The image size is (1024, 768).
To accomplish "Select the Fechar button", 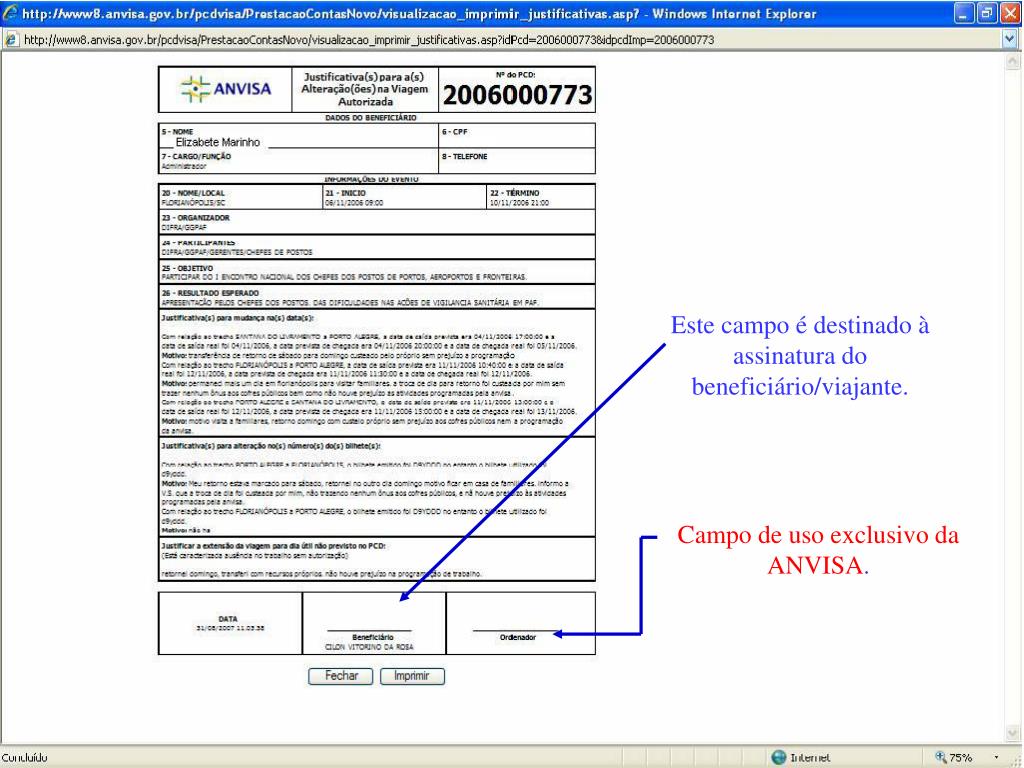I will (x=341, y=676).
